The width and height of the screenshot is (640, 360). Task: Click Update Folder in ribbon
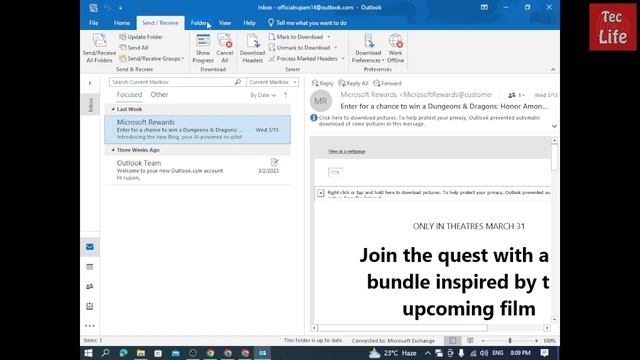141,37
